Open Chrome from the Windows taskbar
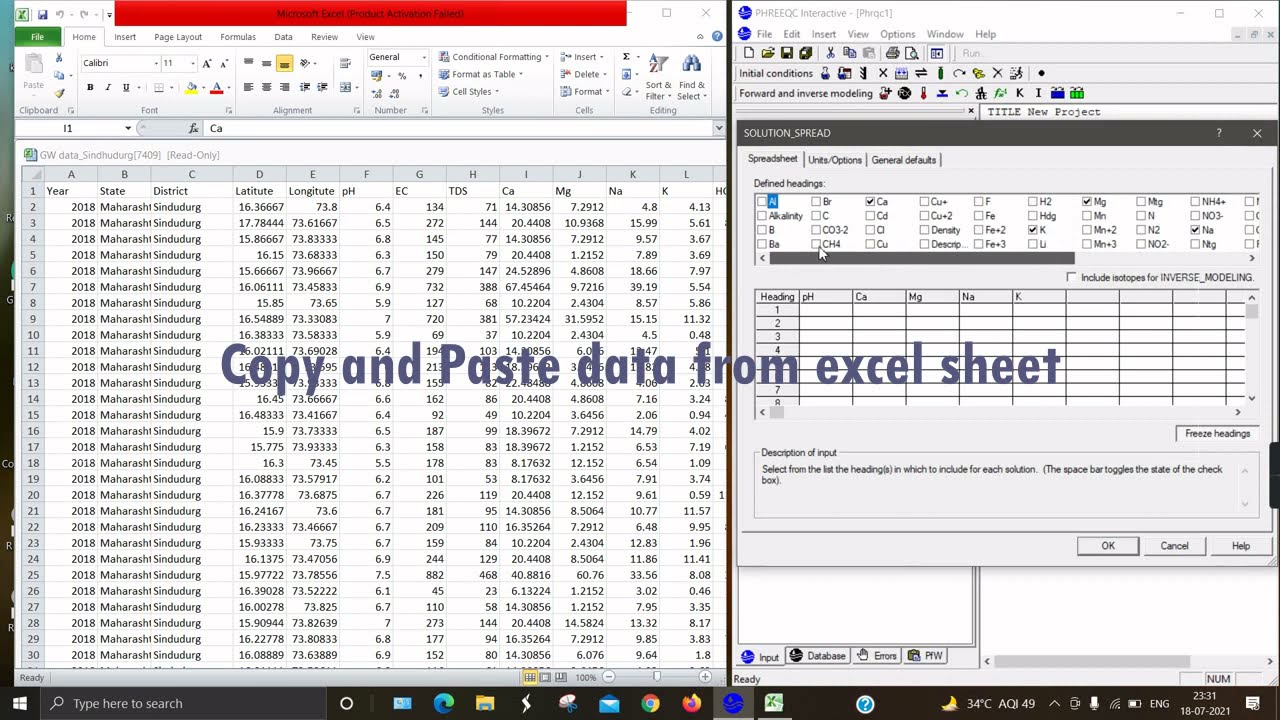Viewport: 1280px width, 720px height. [x=650, y=703]
